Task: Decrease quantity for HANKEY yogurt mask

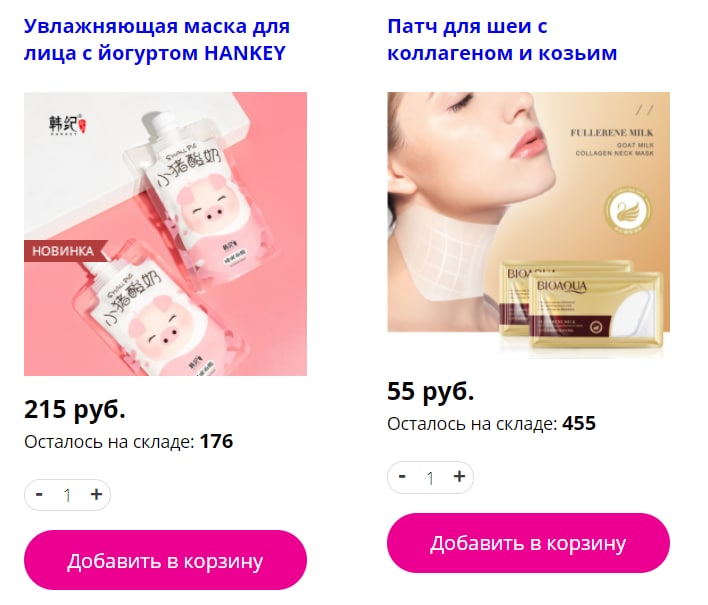Action: [39, 495]
